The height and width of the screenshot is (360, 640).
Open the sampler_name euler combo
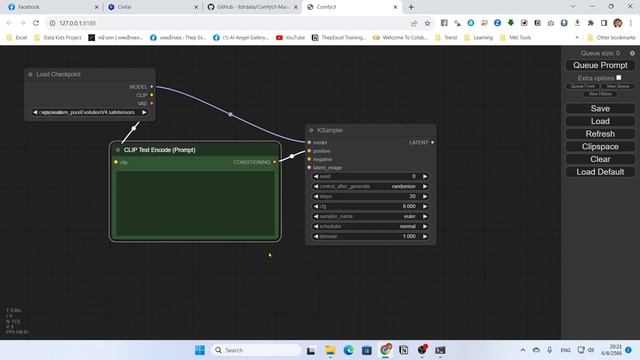coord(370,216)
